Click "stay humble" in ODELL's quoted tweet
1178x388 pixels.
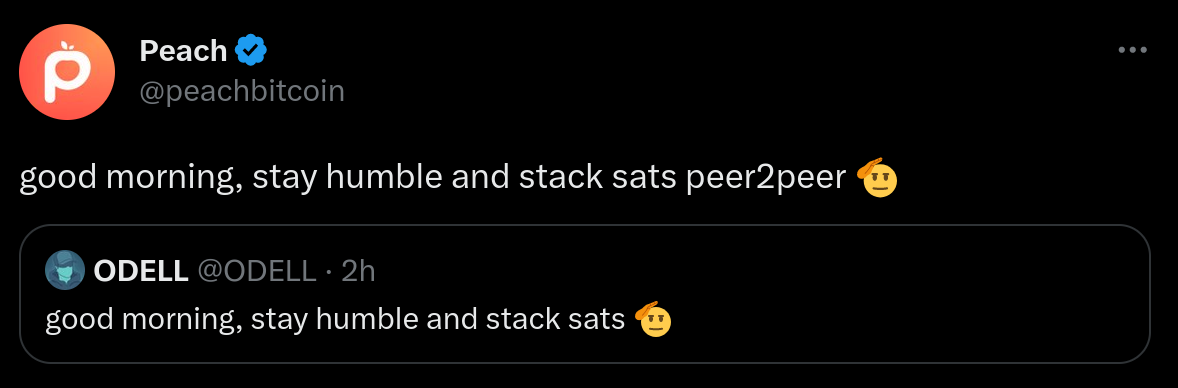point(334,321)
